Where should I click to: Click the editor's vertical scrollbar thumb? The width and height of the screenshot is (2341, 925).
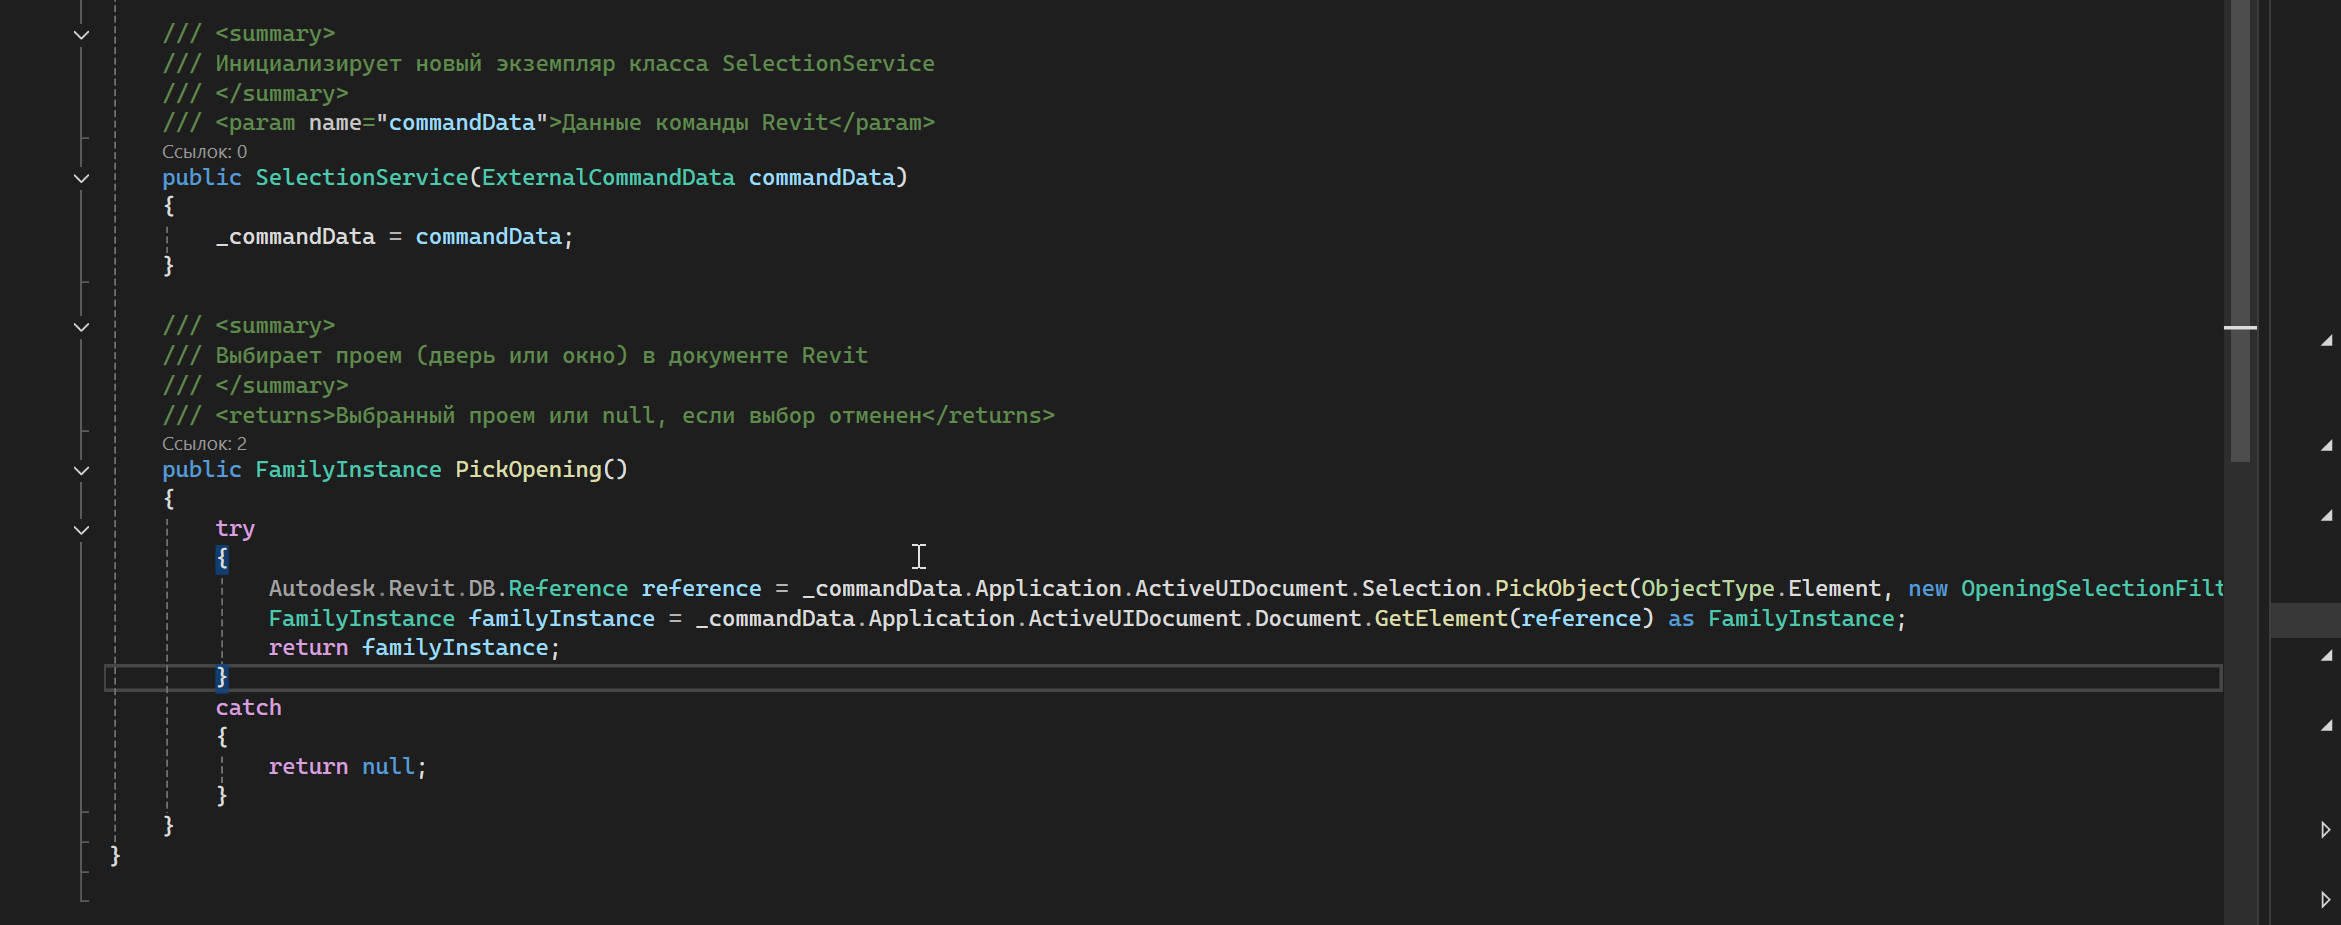(2240, 230)
